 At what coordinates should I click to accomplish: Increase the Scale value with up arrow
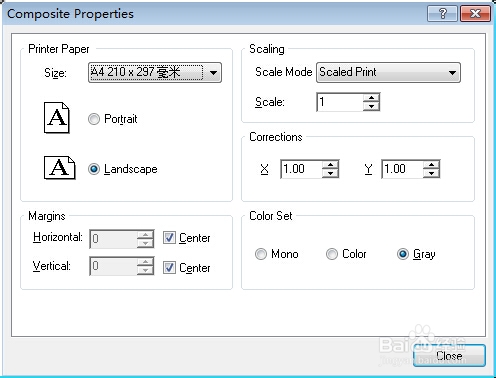371,98
